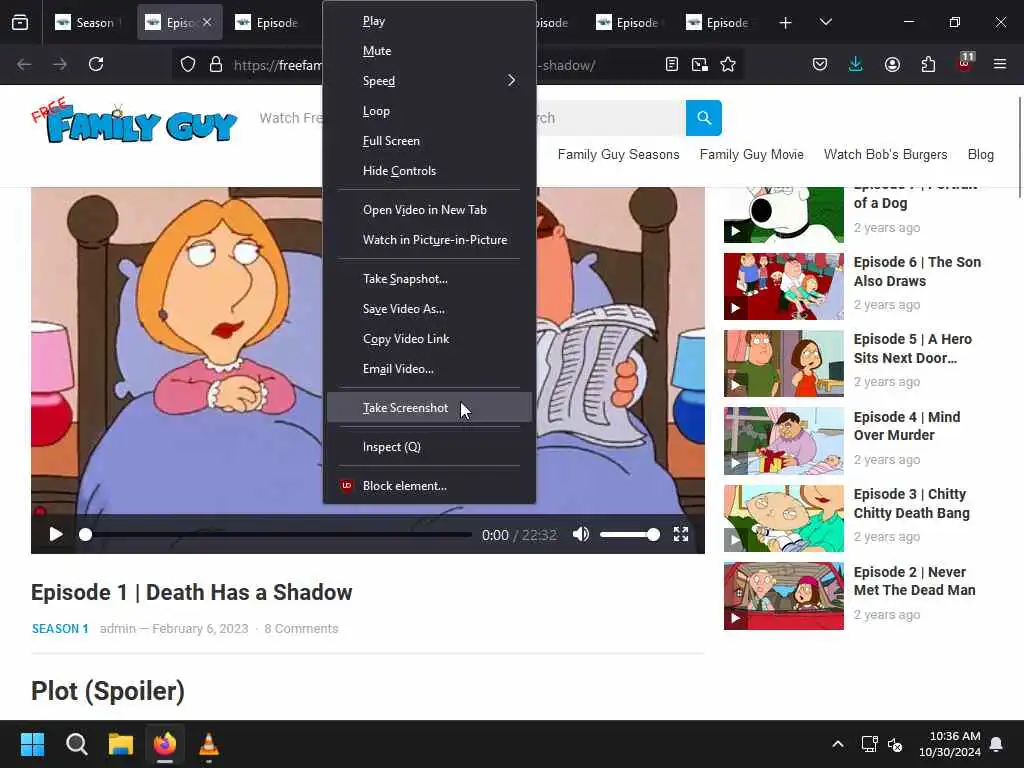Viewport: 1024px width, 768px height.
Task: Open Episode 3 Chitty Chitty Death Bang
Action: pos(912,503)
